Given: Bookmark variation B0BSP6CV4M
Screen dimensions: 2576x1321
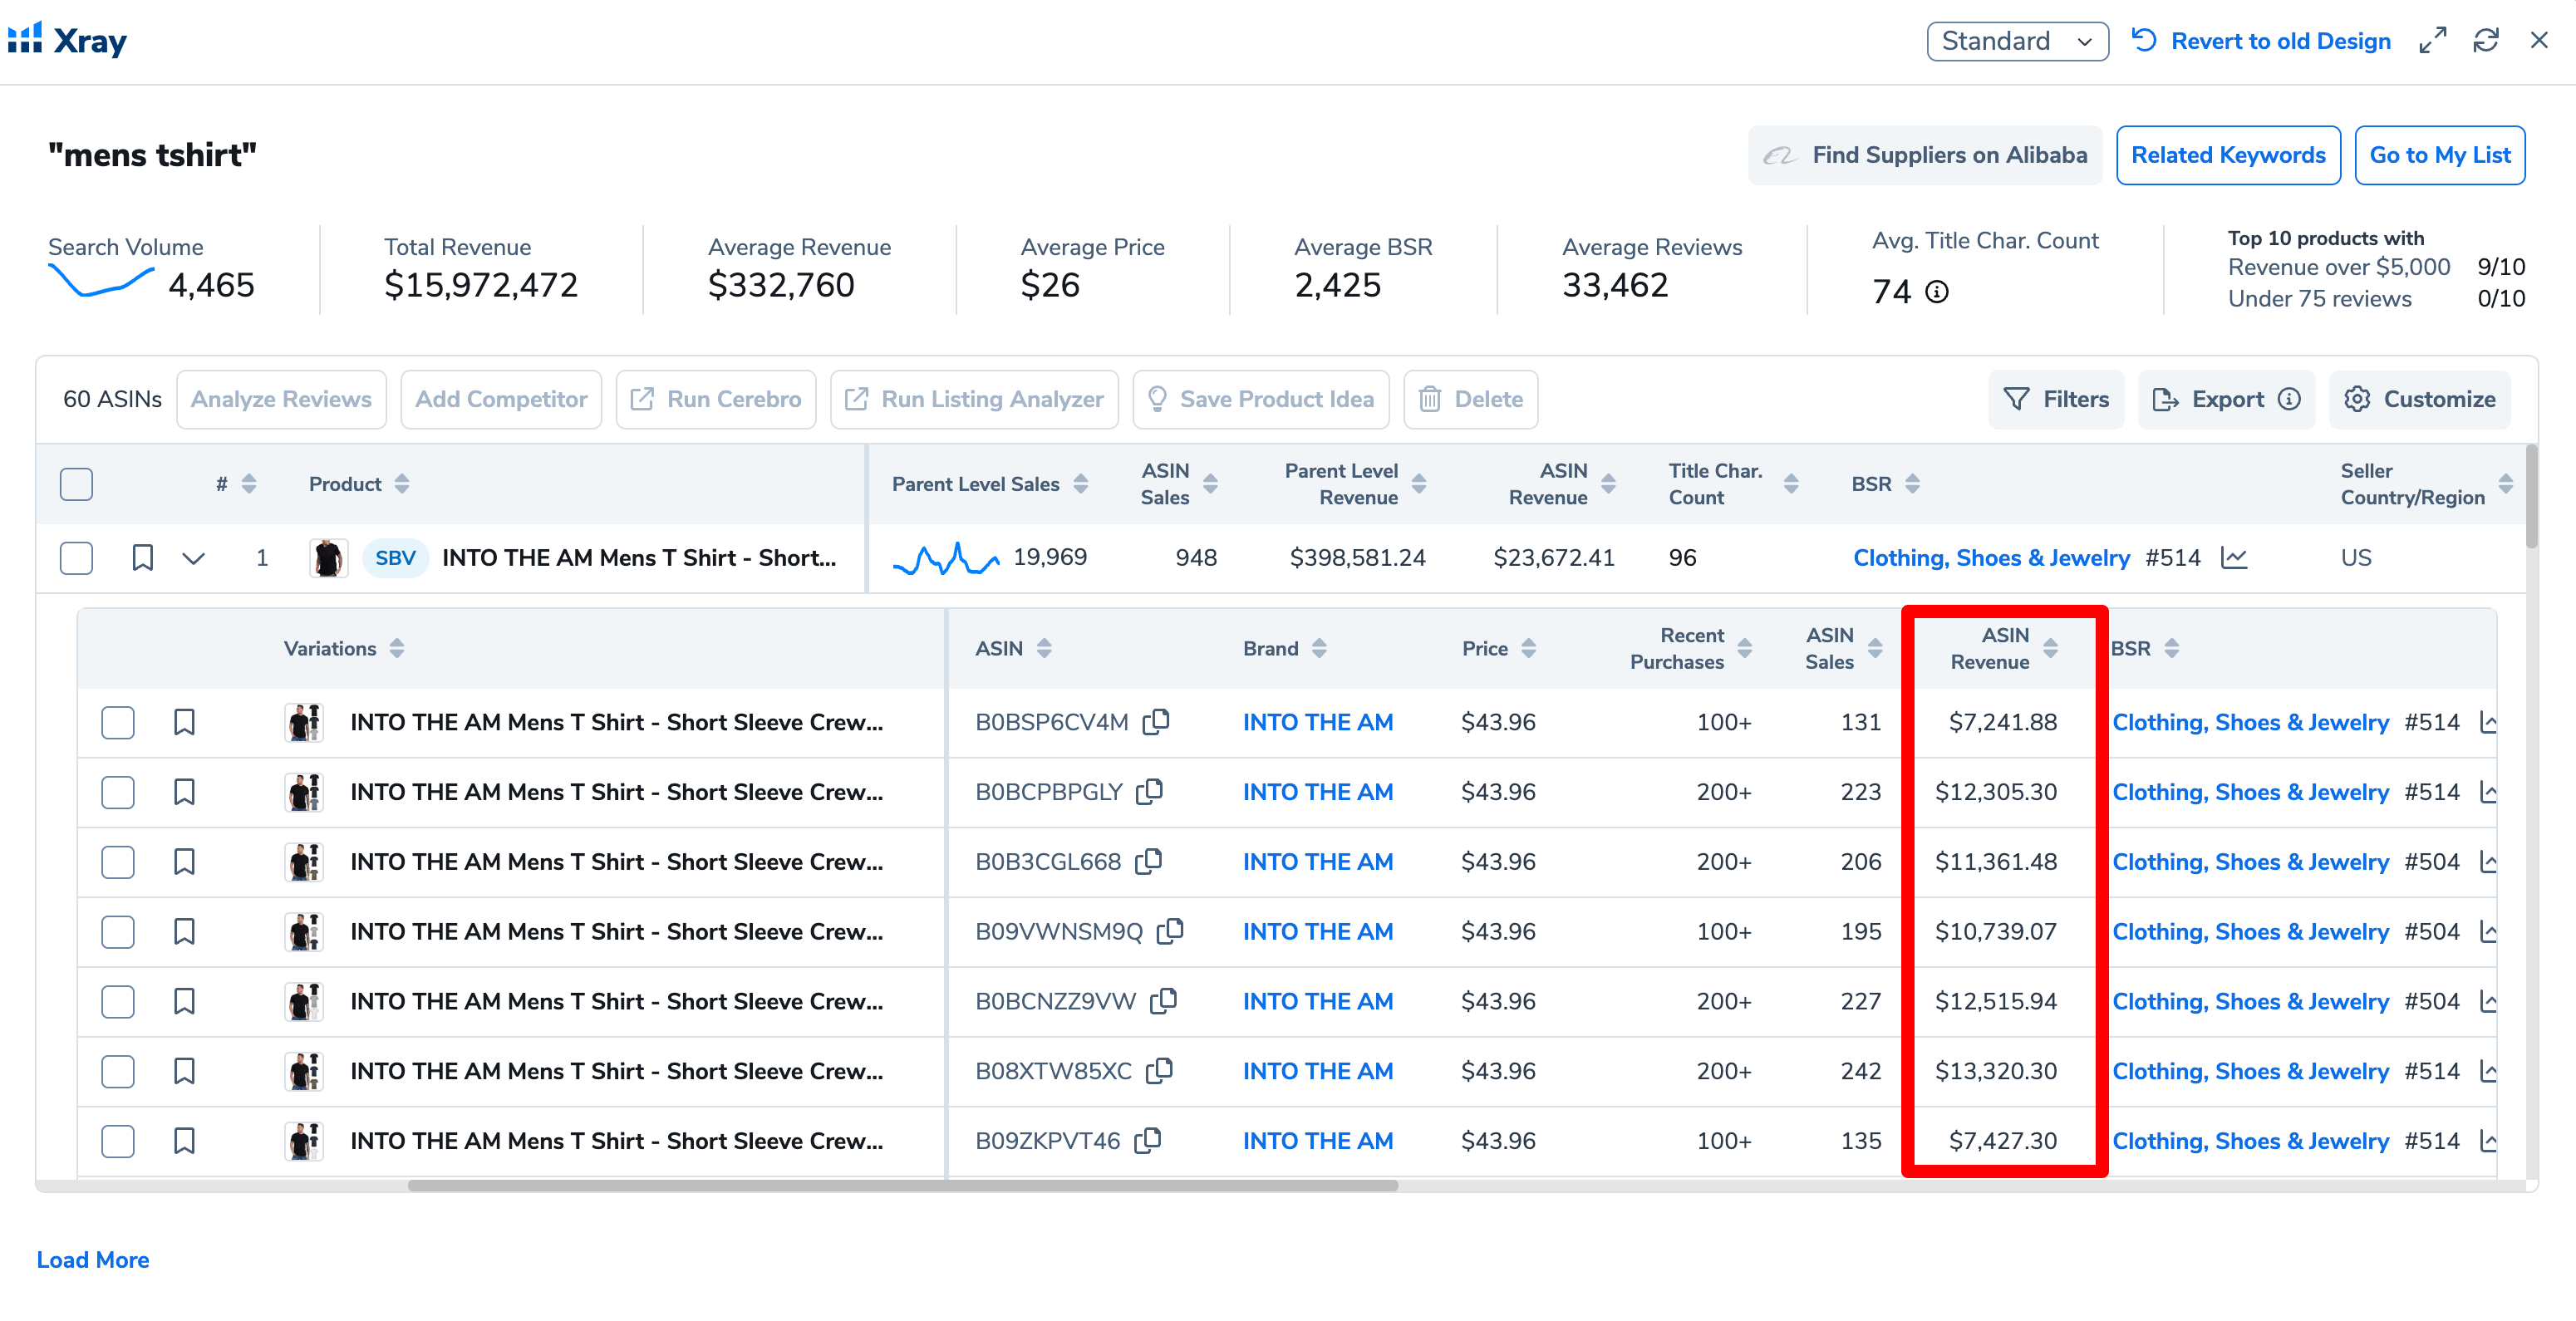Looking at the screenshot, I should (x=184, y=722).
